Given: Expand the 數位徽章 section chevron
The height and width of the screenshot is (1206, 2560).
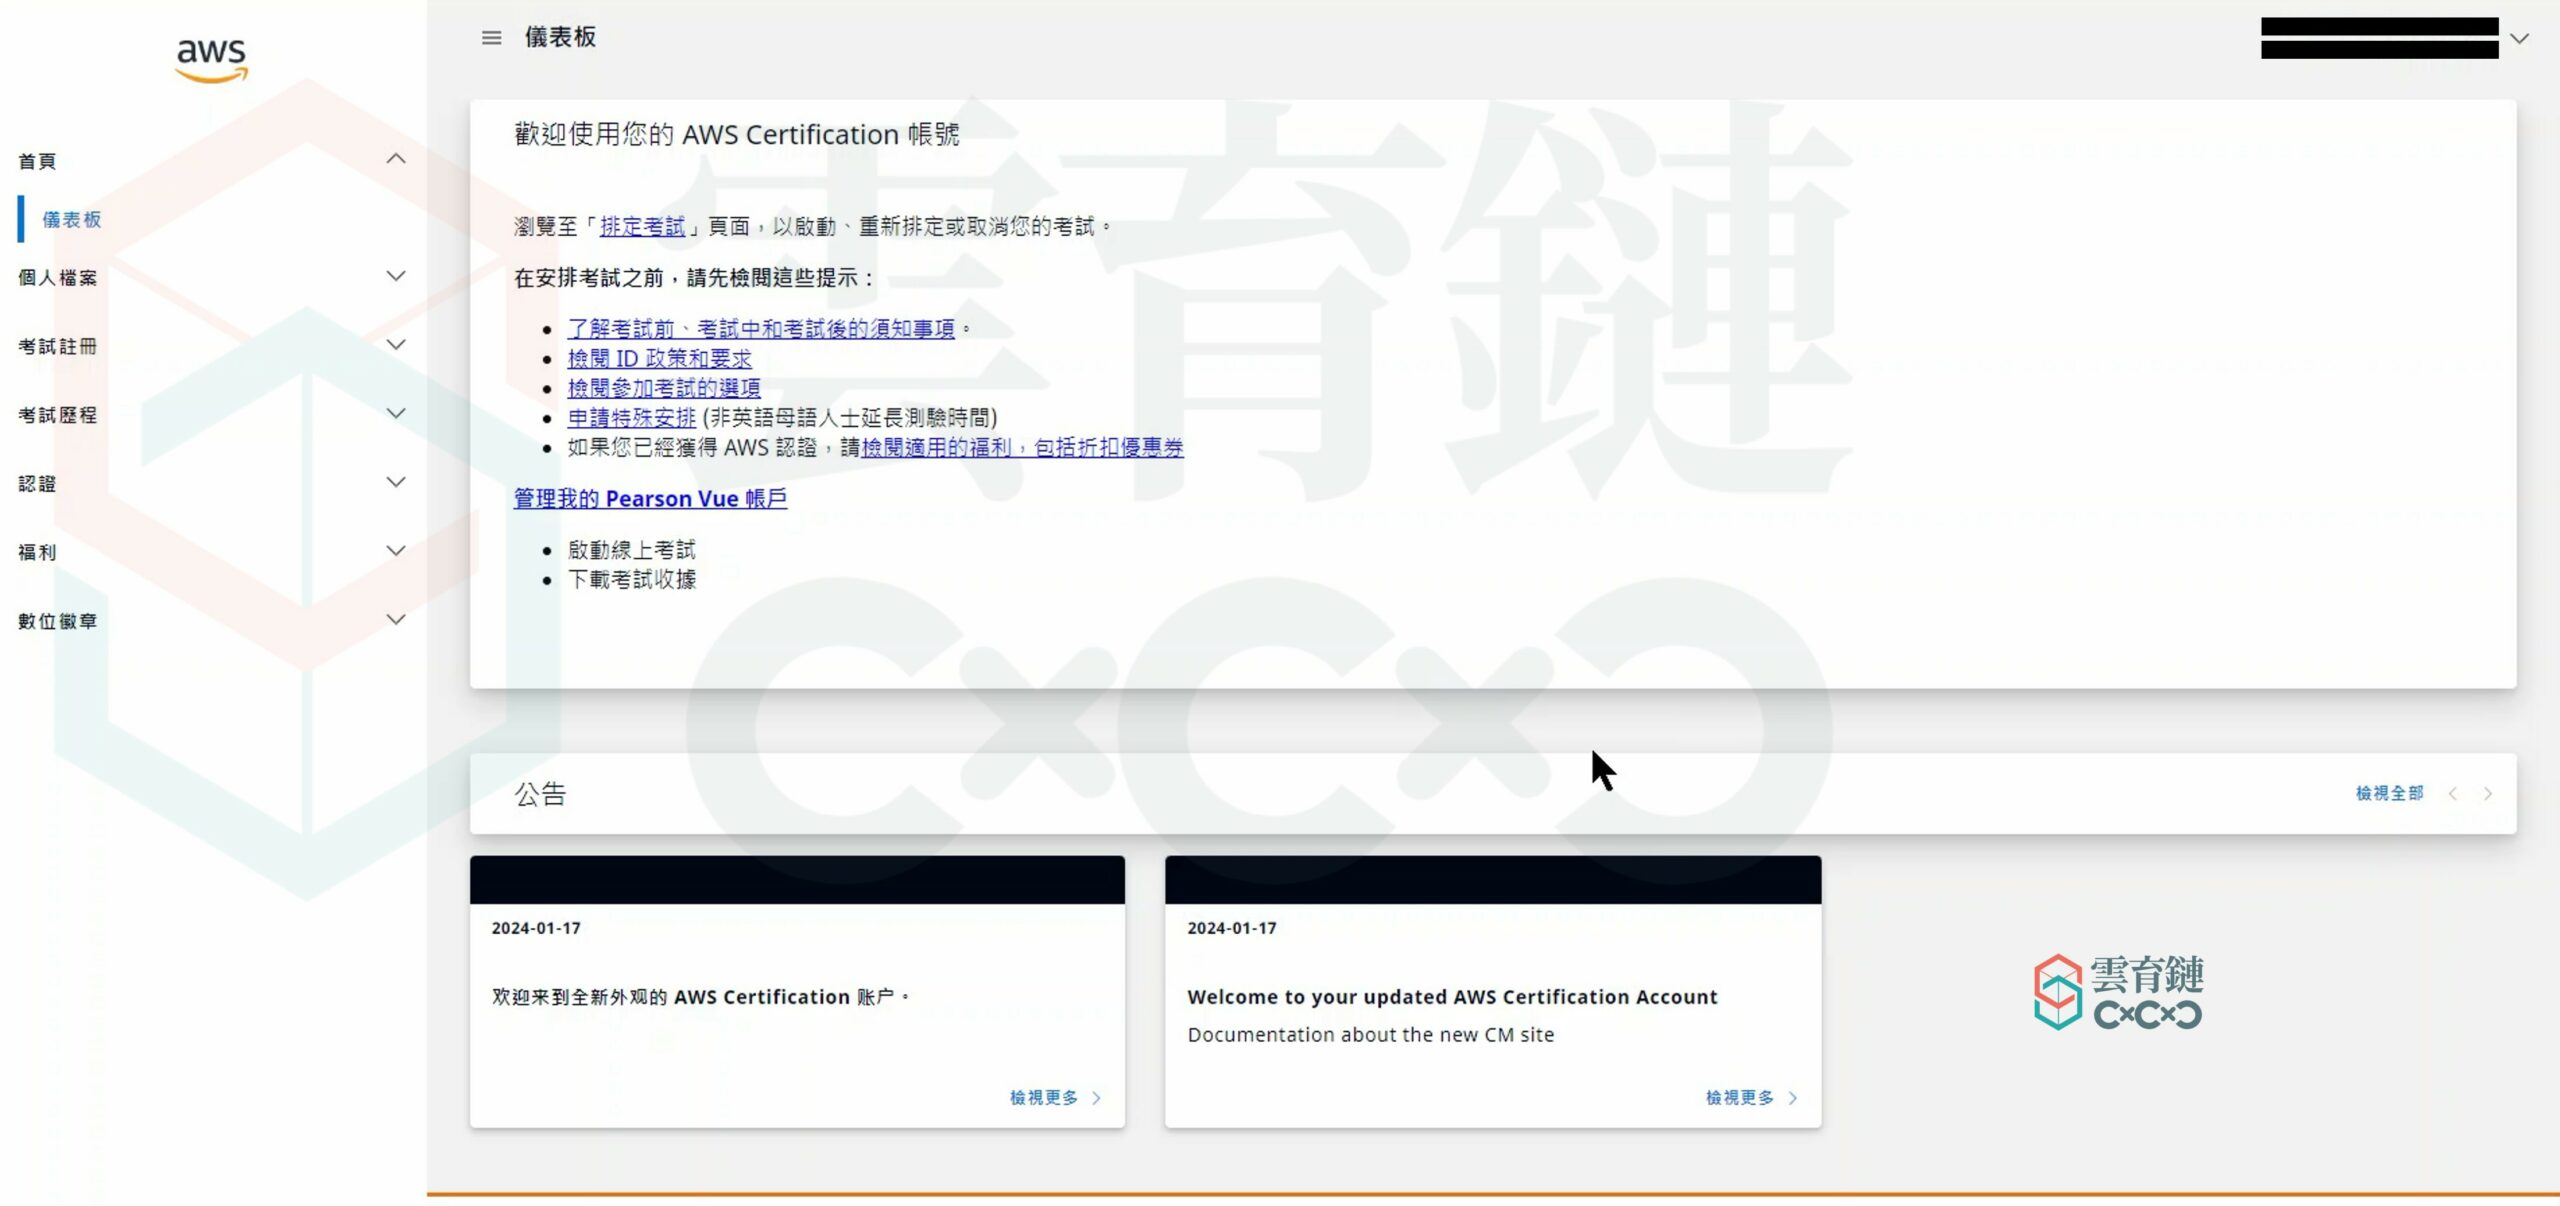Looking at the screenshot, I should 396,620.
